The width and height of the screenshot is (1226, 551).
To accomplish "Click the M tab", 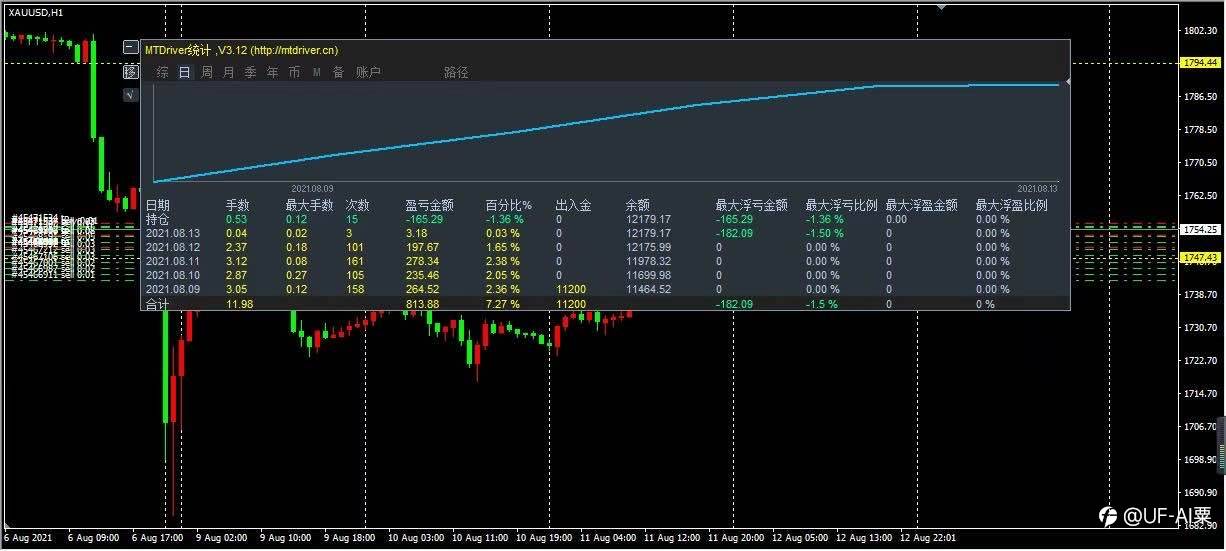I will point(316,72).
